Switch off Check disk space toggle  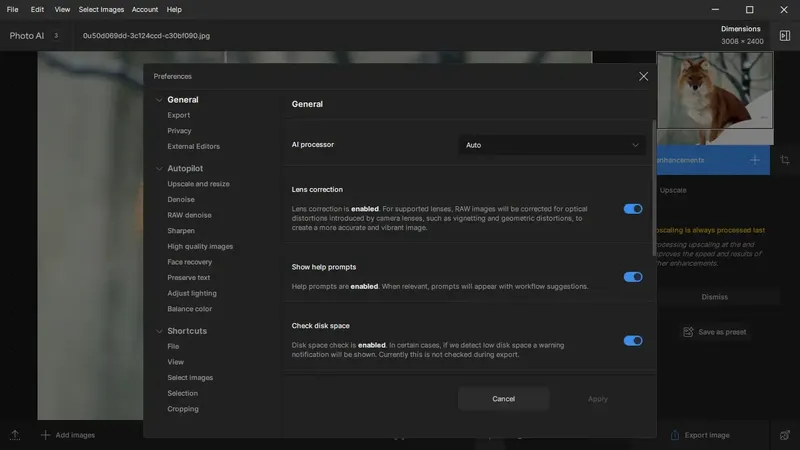pos(633,341)
